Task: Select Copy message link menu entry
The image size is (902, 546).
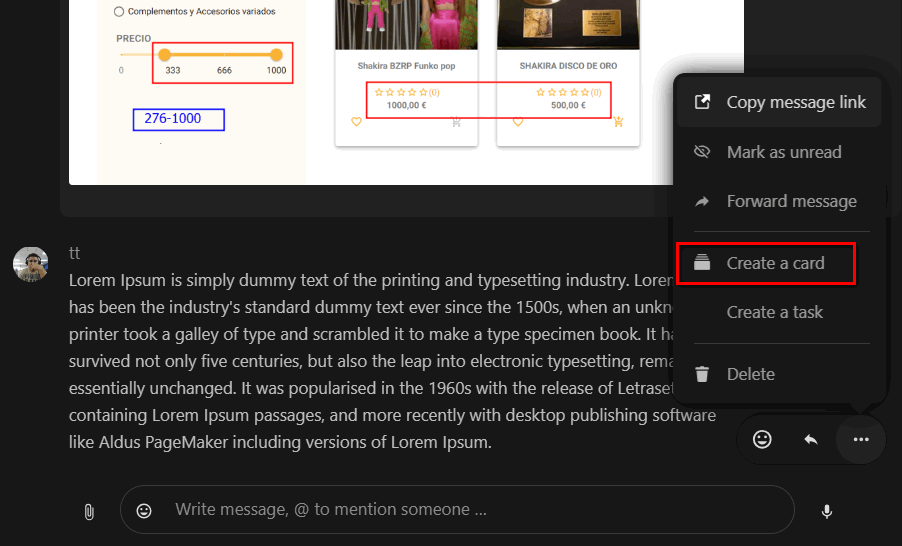Action: point(779,102)
